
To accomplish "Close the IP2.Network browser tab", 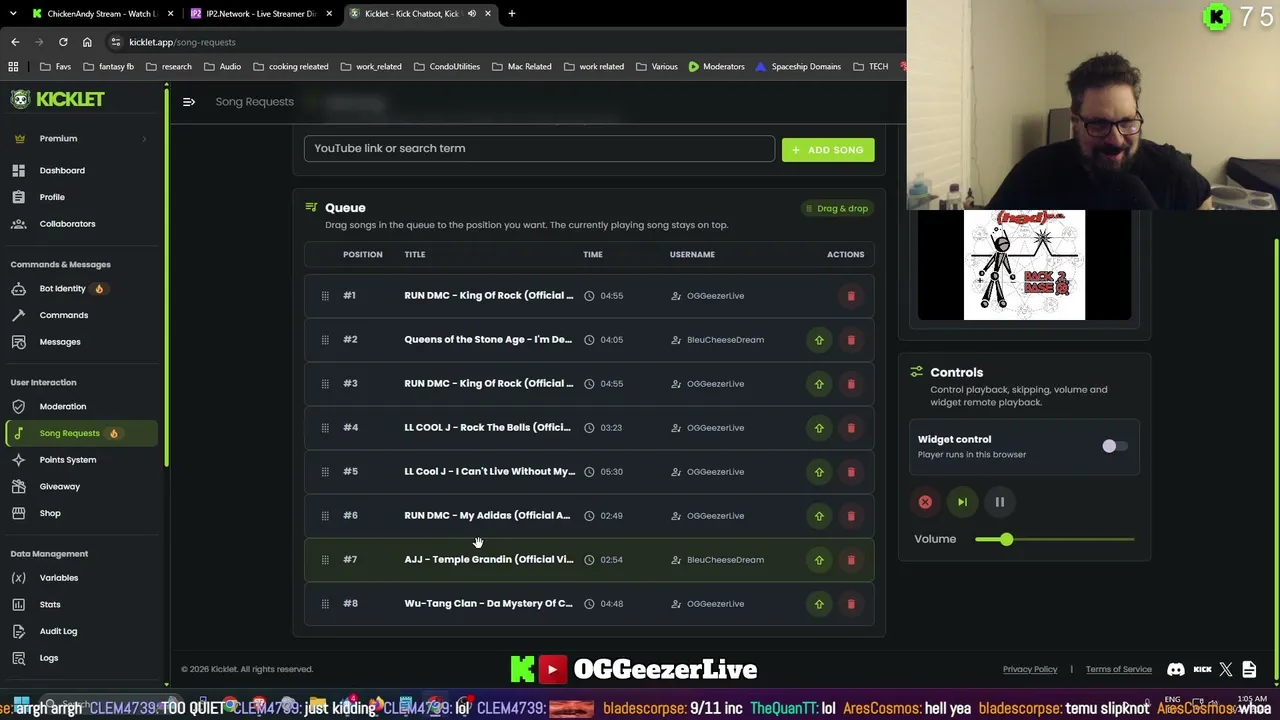I will point(331,14).
